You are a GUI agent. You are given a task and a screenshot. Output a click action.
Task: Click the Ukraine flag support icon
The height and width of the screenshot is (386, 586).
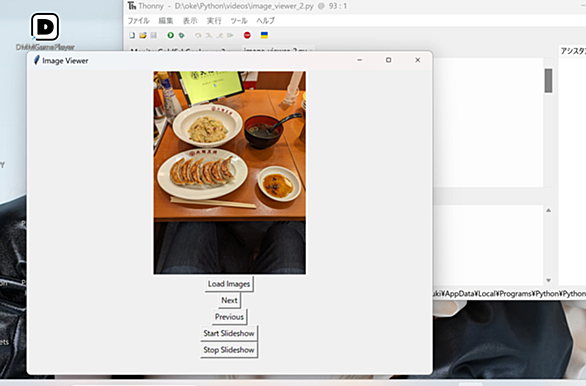coord(264,35)
